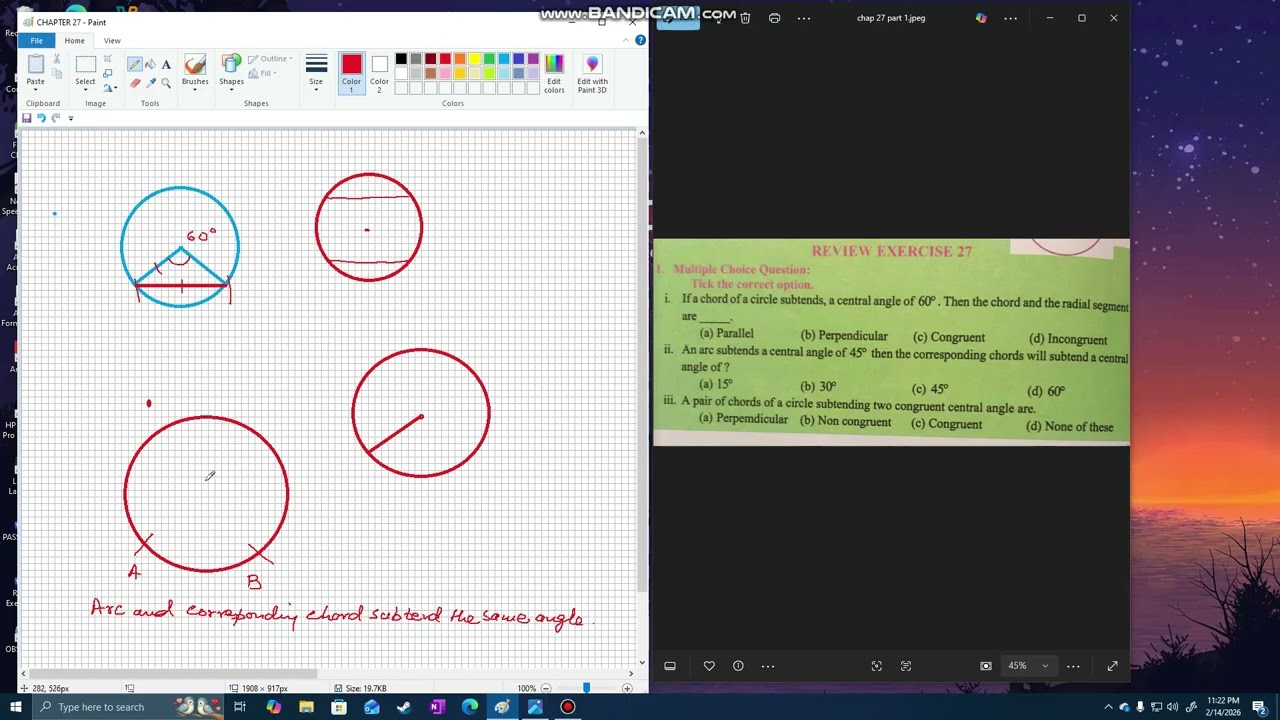Open Paint Help question mark
1280x720 pixels.
click(x=640, y=40)
